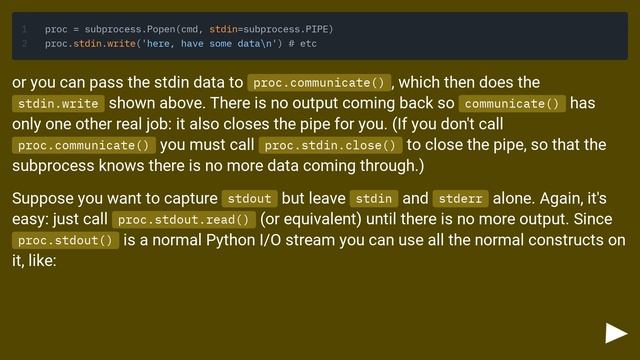The height and width of the screenshot is (360, 640).
Task: Click proc.communicate() snippet before 'you must call'
Action: [x=84, y=145]
